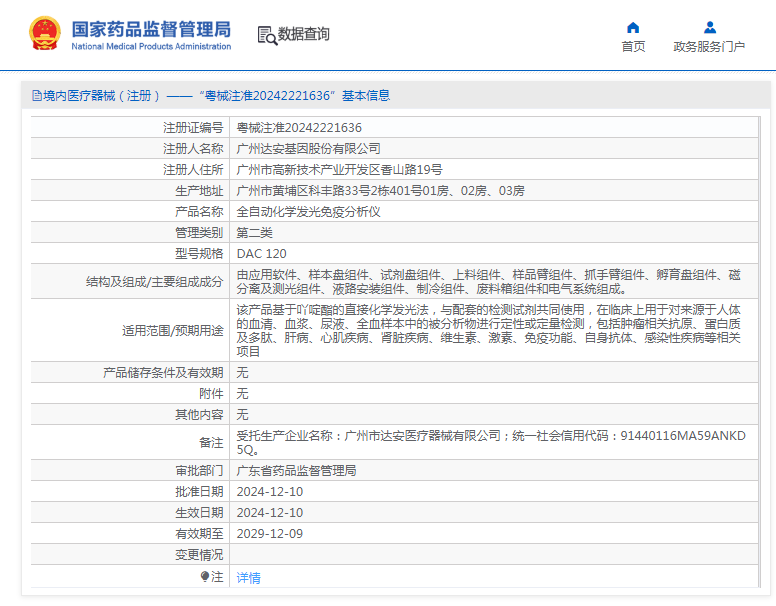
Task: Go to 首页 via its text label
Action: pos(633,47)
